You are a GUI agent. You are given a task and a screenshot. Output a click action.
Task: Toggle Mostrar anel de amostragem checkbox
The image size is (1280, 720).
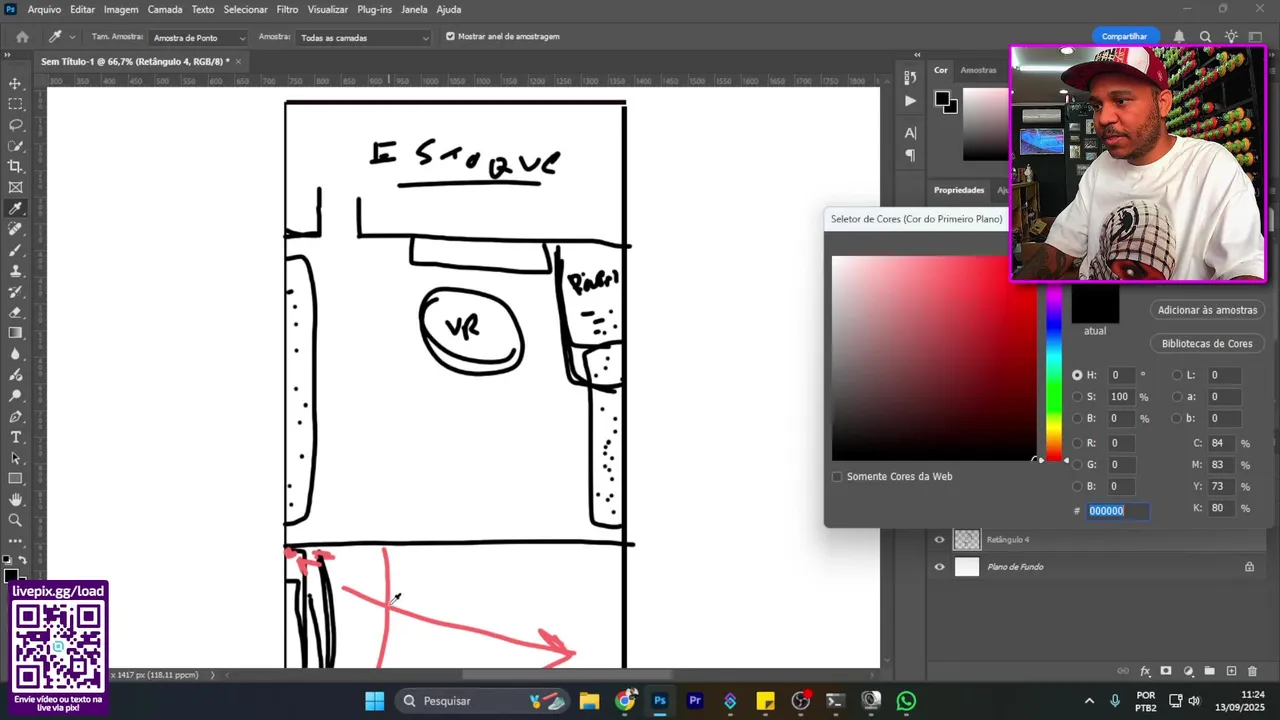point(450,37)
